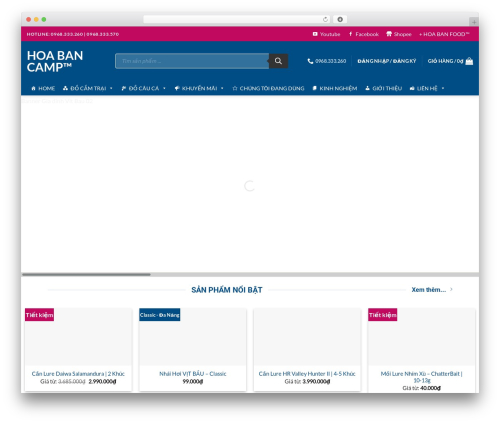Click the browser reload icon
The width and height of the screenshot is (500, 423).
(325, 19)
